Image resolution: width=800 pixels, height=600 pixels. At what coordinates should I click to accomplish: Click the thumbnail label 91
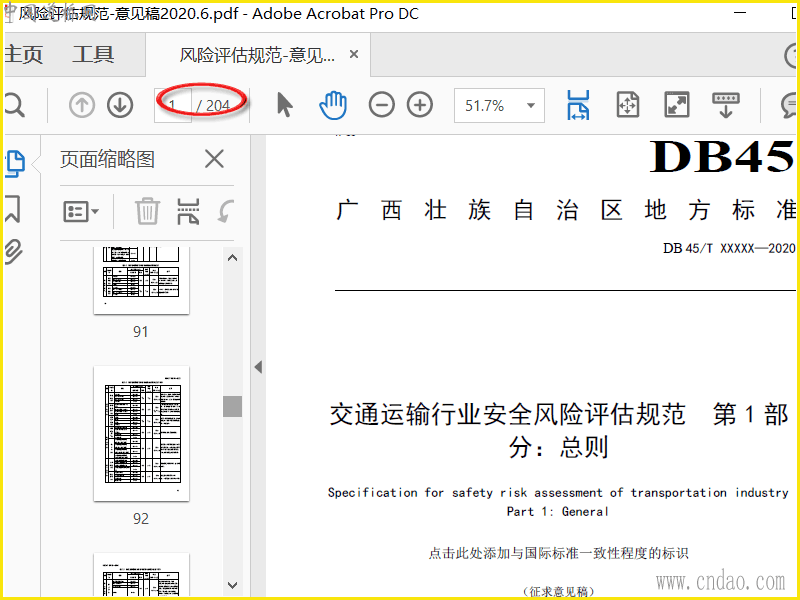(140, 332)
